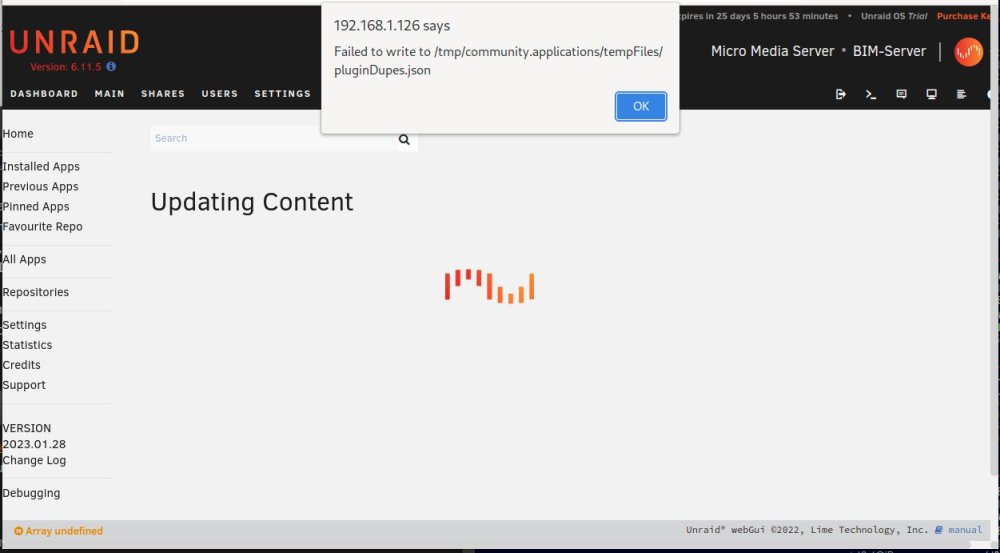The height and width of the screenshot is (553, 1000).
Task: Open the Change Log
Action: tap(34, 461)
